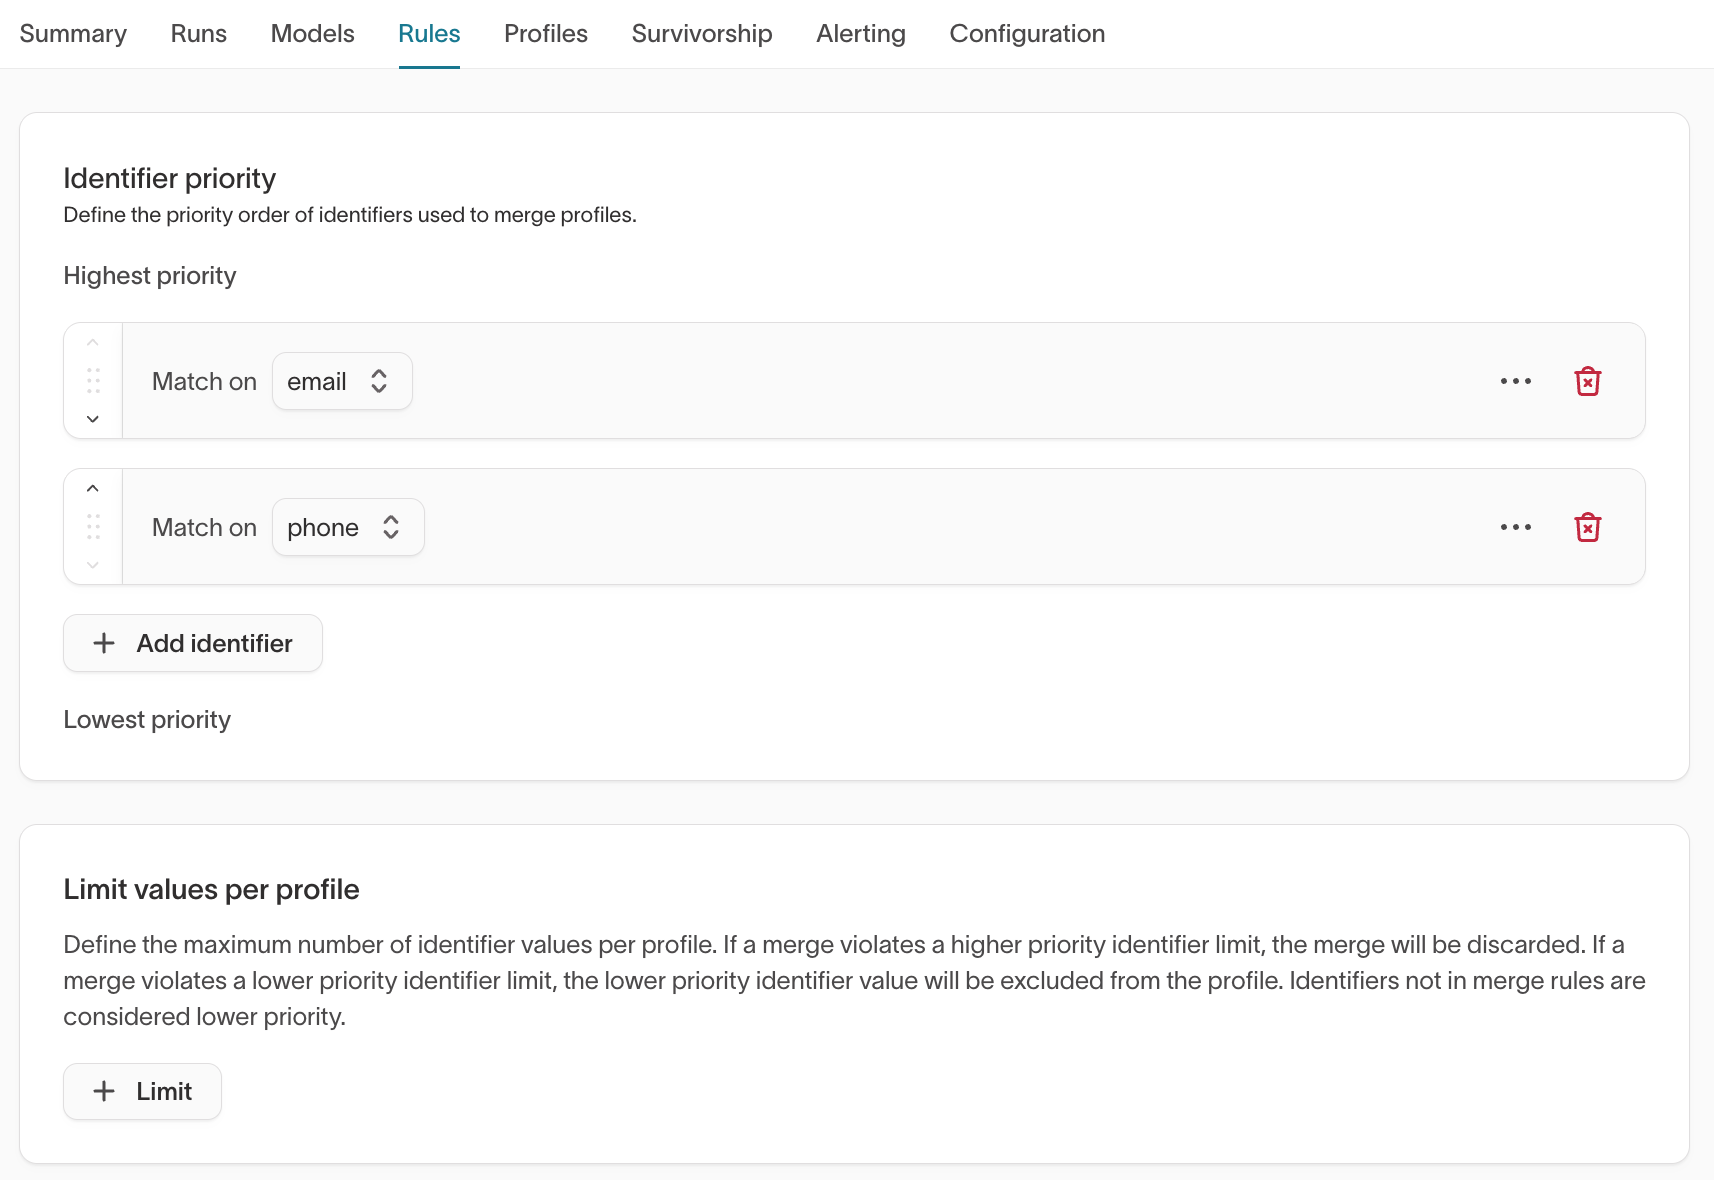Switch to the Summary tab
The height and width of the screenshot is (1180, 1714).
click(73, 34)
